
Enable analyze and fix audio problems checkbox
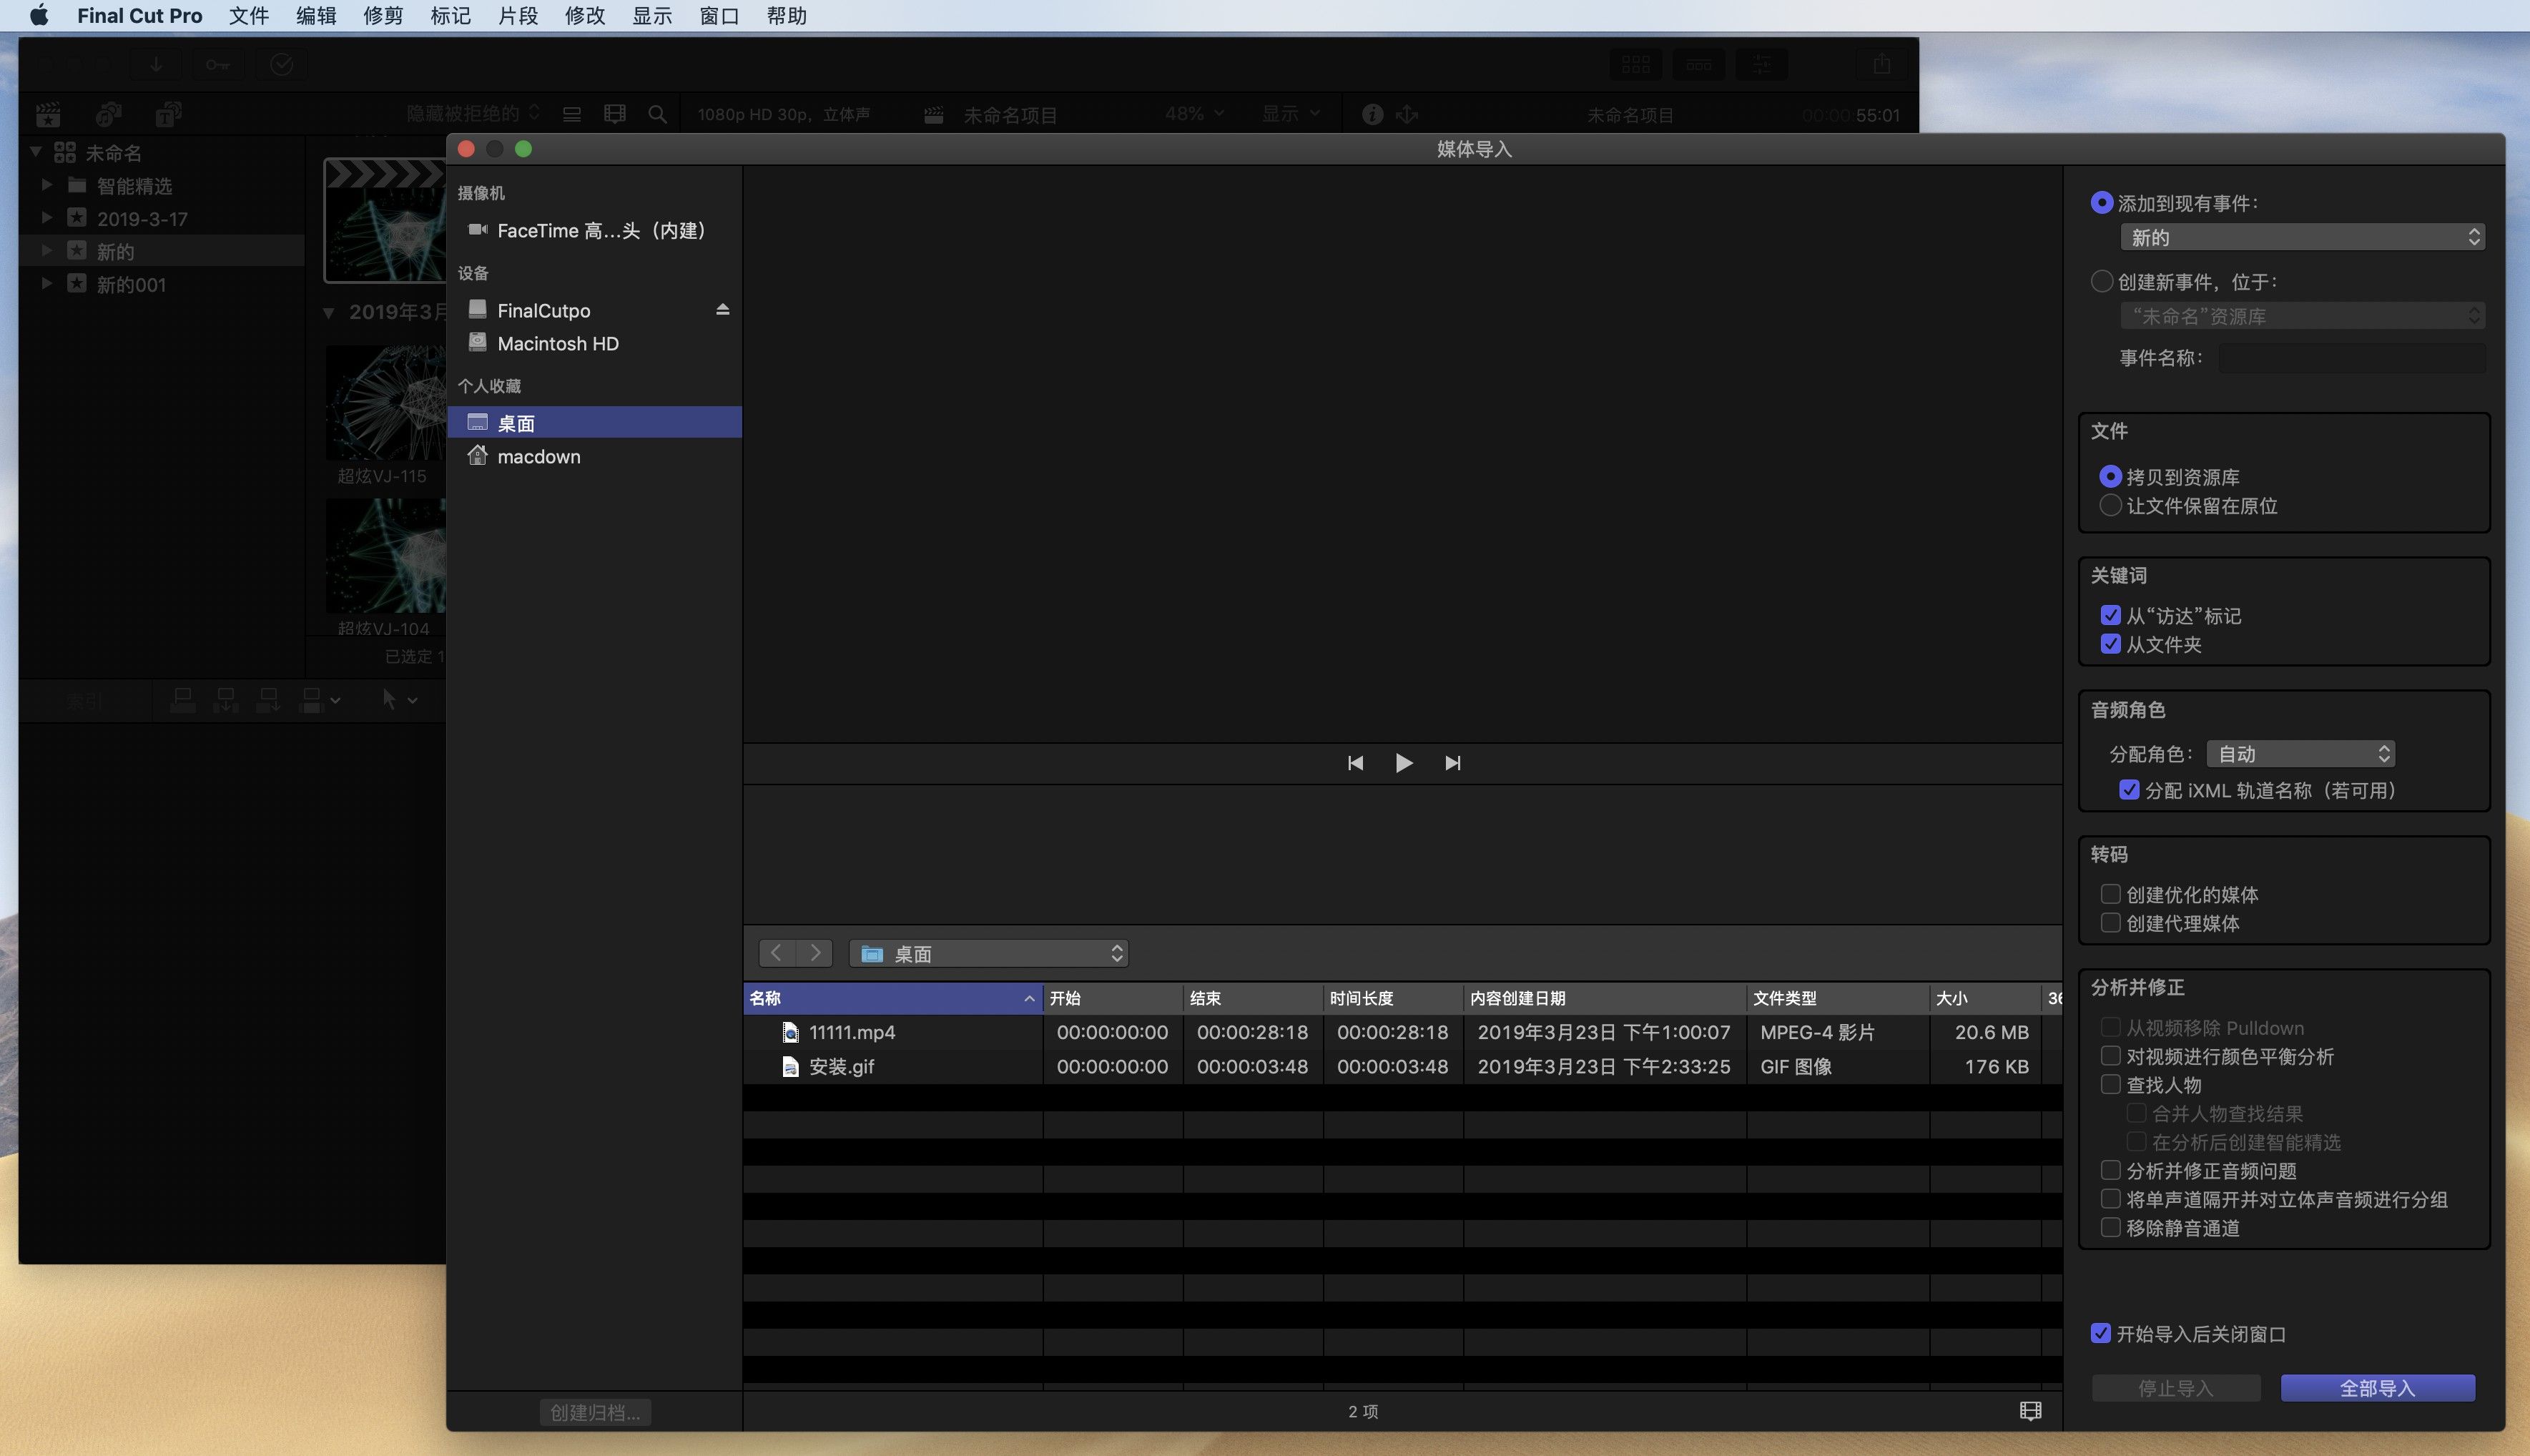pyautogui.click(x=2110, y=1171)
